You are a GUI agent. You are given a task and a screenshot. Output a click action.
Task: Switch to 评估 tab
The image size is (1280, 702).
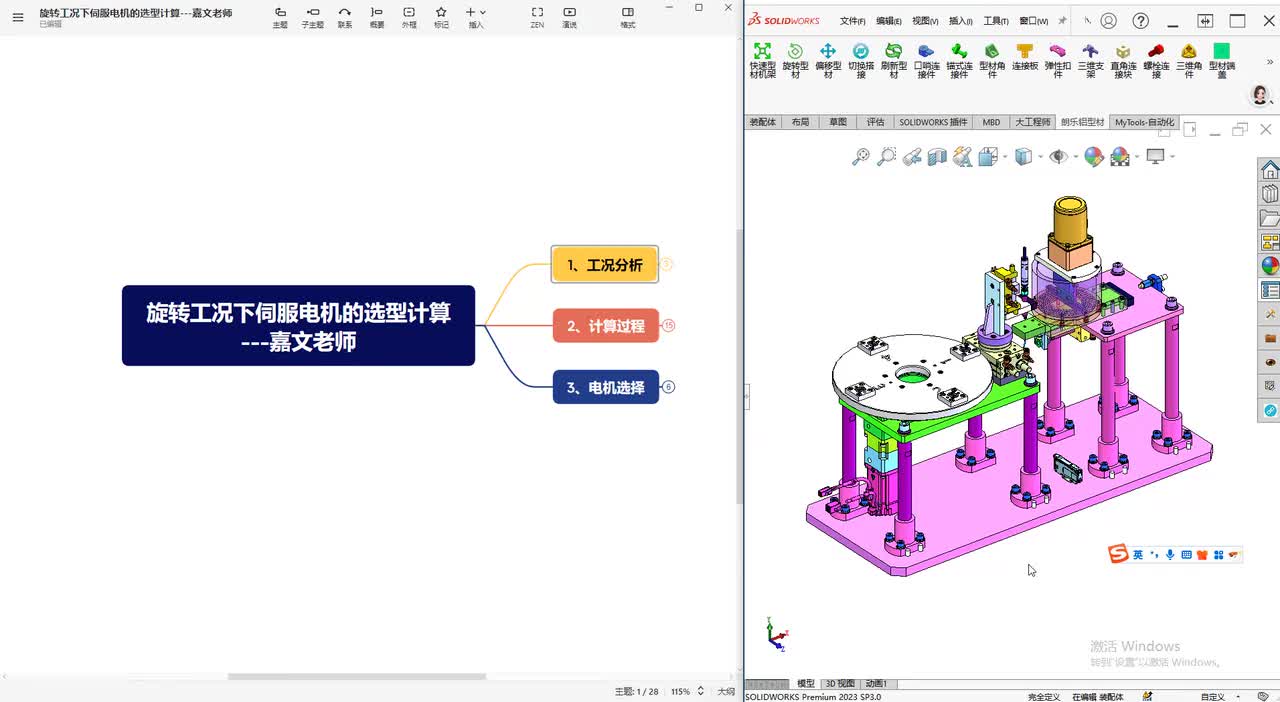coord(875,122)
